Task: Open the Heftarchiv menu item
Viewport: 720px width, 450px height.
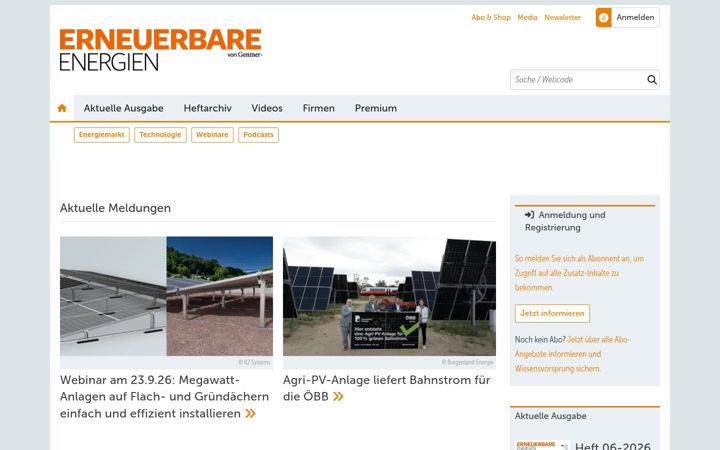Action: click(x=208, y=108)
